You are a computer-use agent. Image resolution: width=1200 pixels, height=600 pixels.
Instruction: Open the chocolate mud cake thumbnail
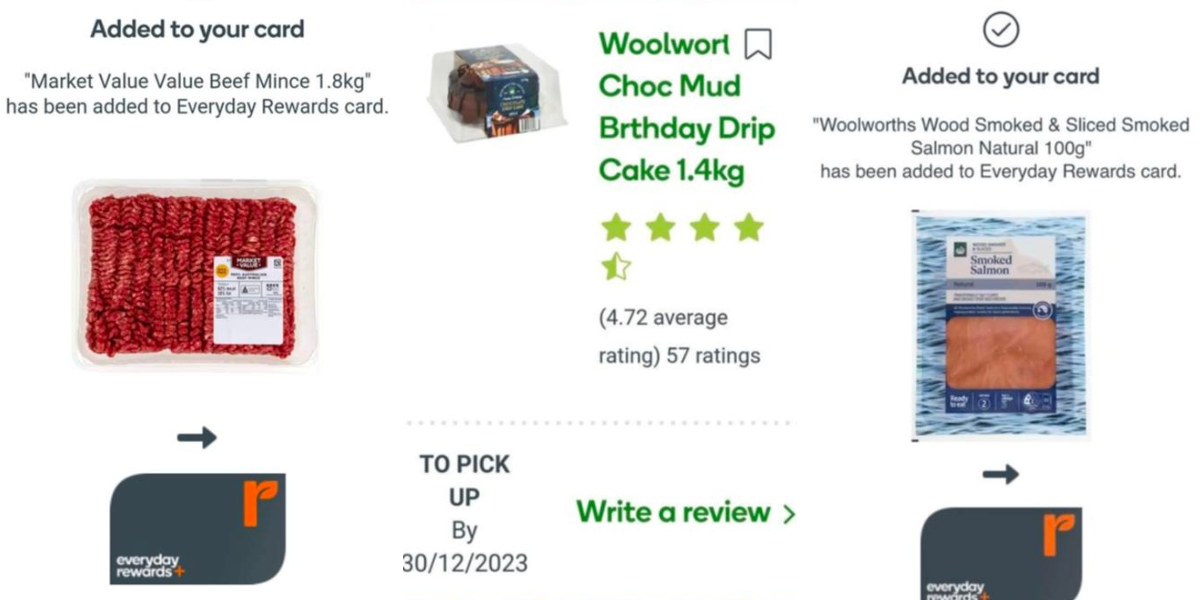tap(496, 94)
